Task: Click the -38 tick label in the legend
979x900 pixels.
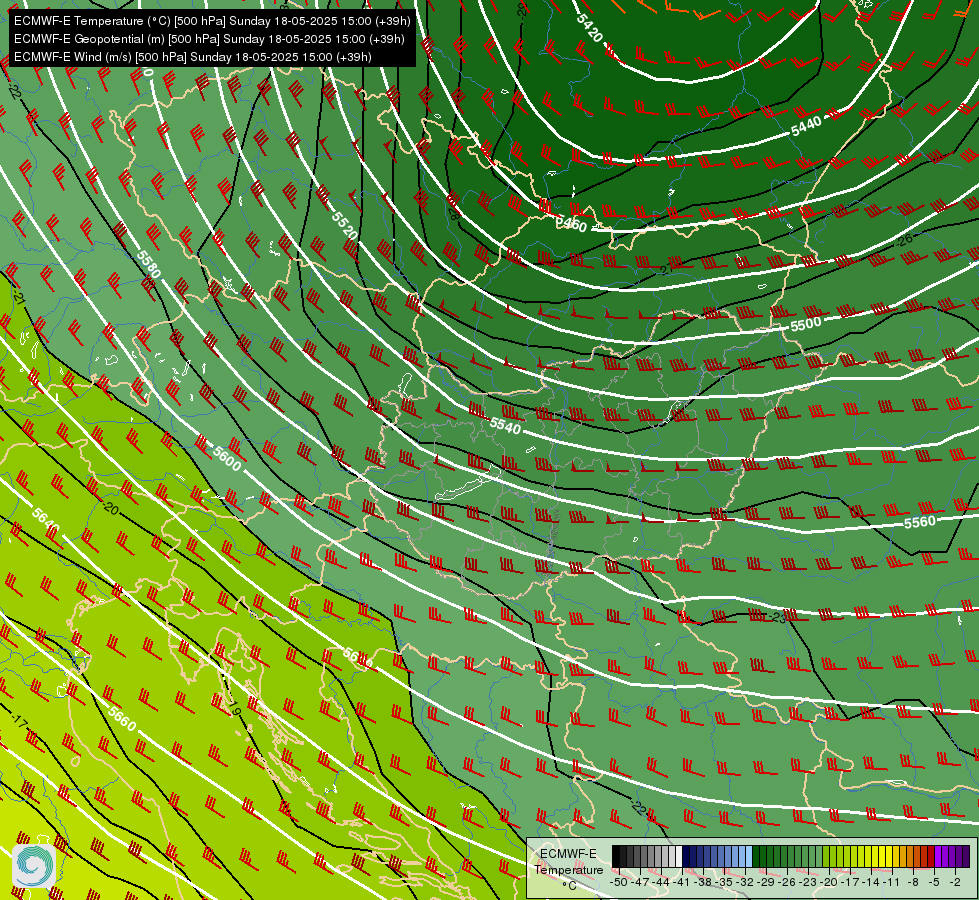Action: tap(703, 883)
